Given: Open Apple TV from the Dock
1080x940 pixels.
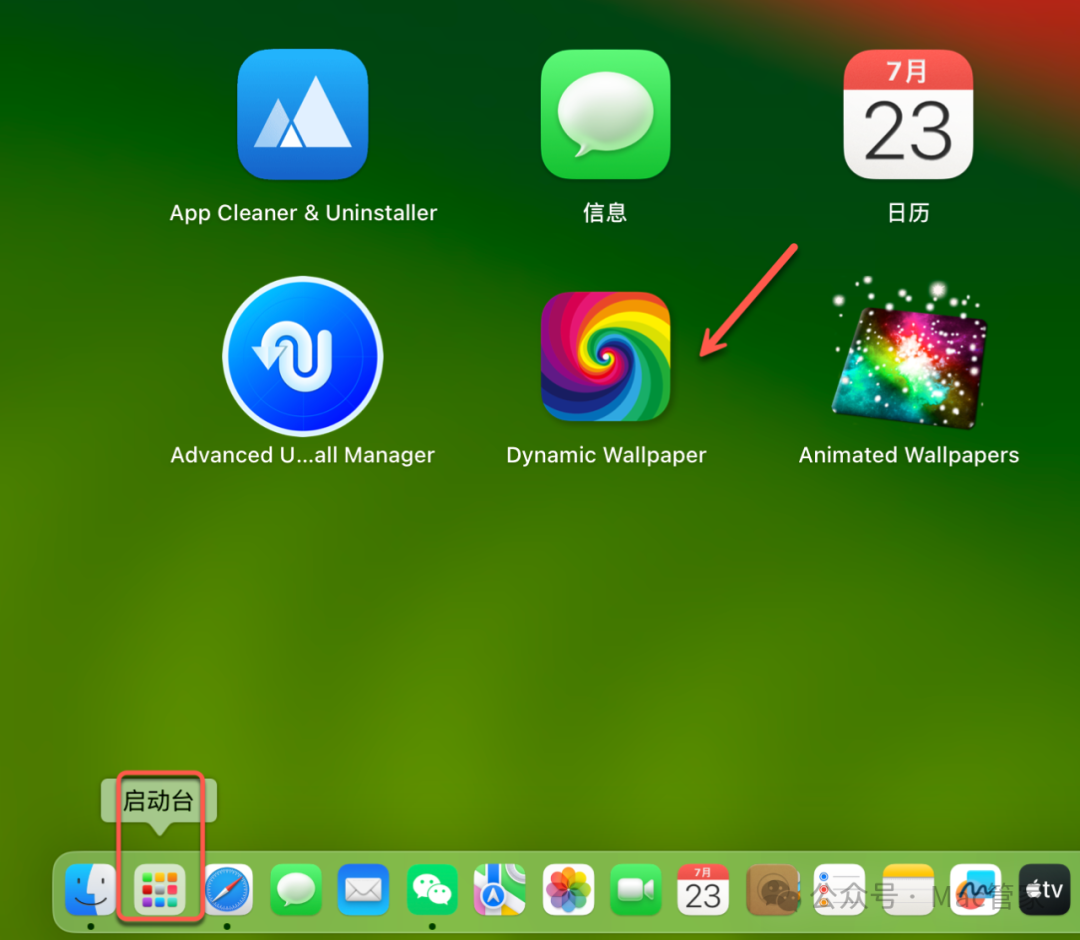Looking at the screenshot, I should [1044, 889].
